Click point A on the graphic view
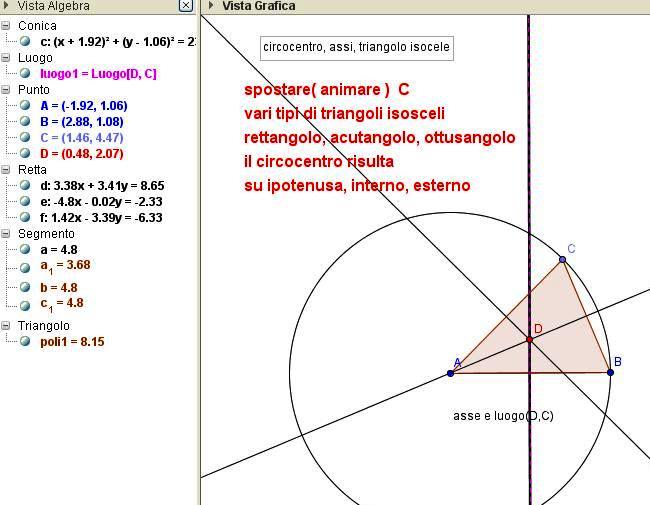 click(451, 373)
